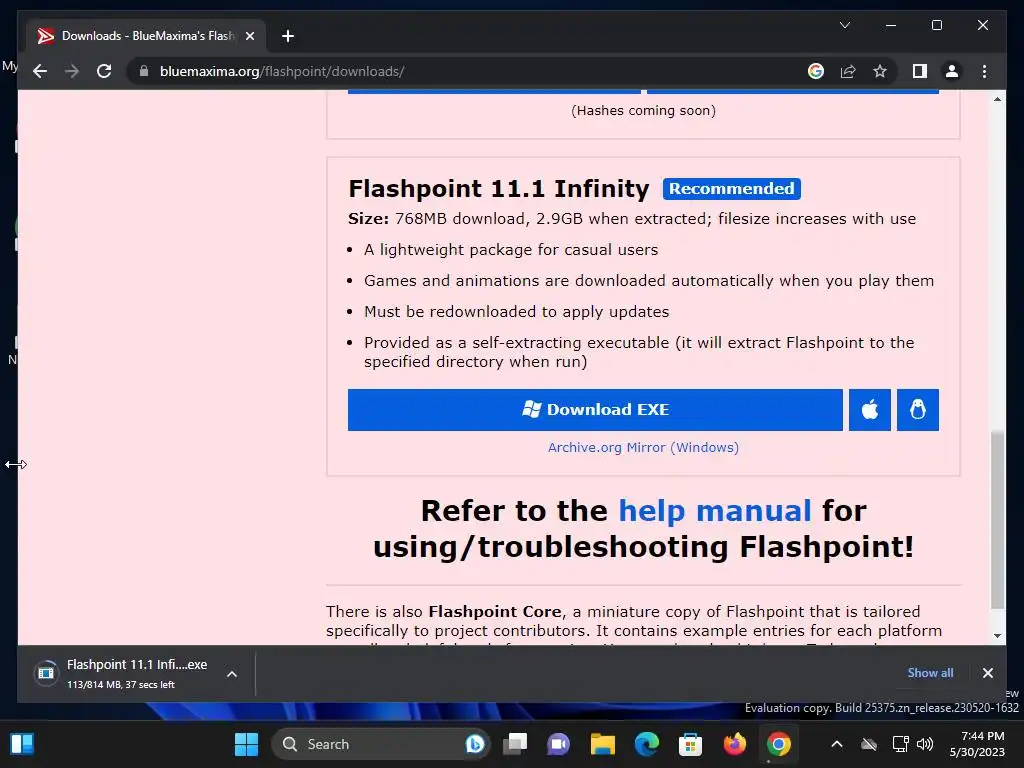The width and height of the screenshot is (1024, 768).
Task: Expand the tab search chevron
Action: pos(844,25)
